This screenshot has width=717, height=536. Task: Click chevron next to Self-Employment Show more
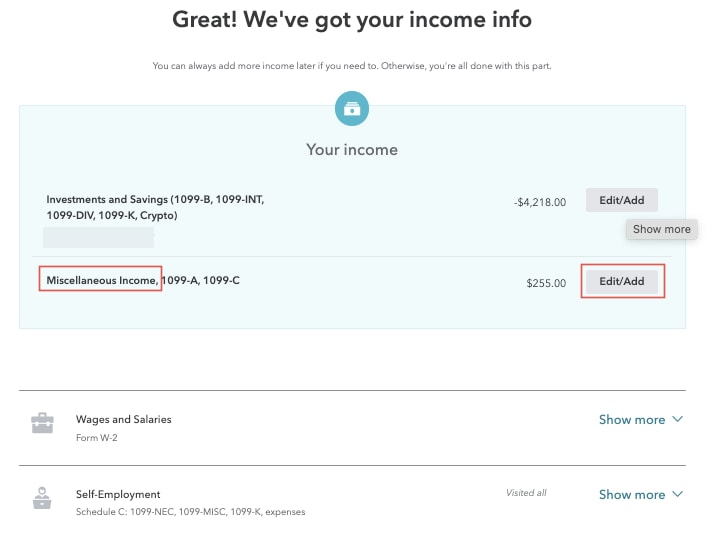[x=678, y=494]
